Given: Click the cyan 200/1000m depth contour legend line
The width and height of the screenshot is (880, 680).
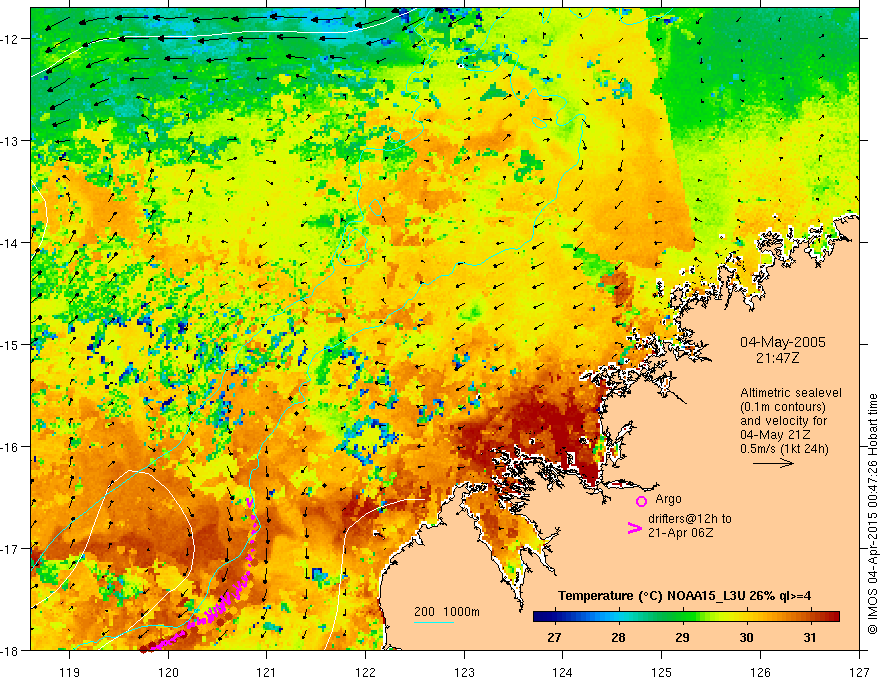Looking at the screenshot, I should point(434,622).
